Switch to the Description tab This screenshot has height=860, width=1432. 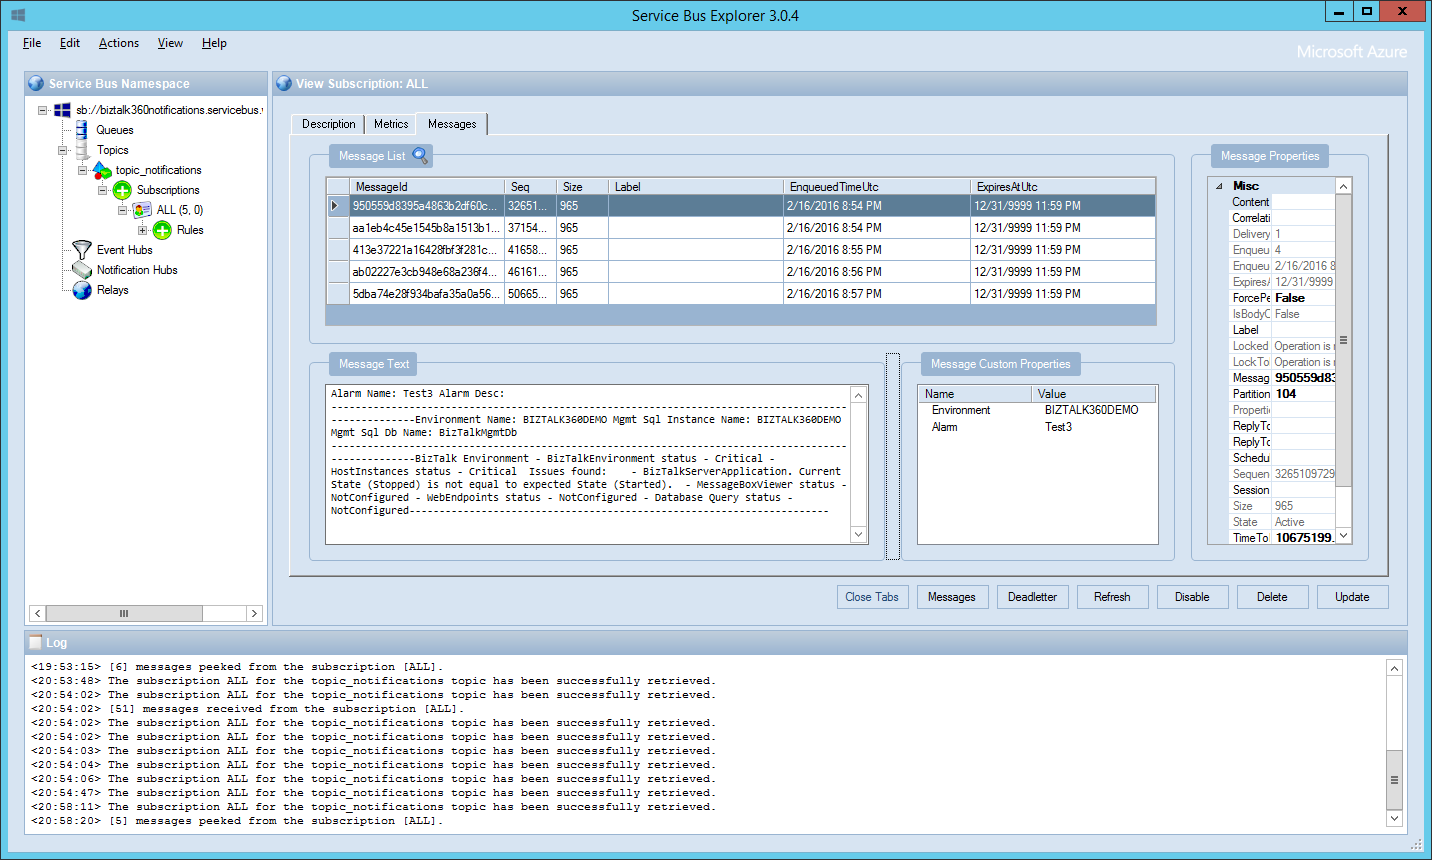[x=328, y=124]
